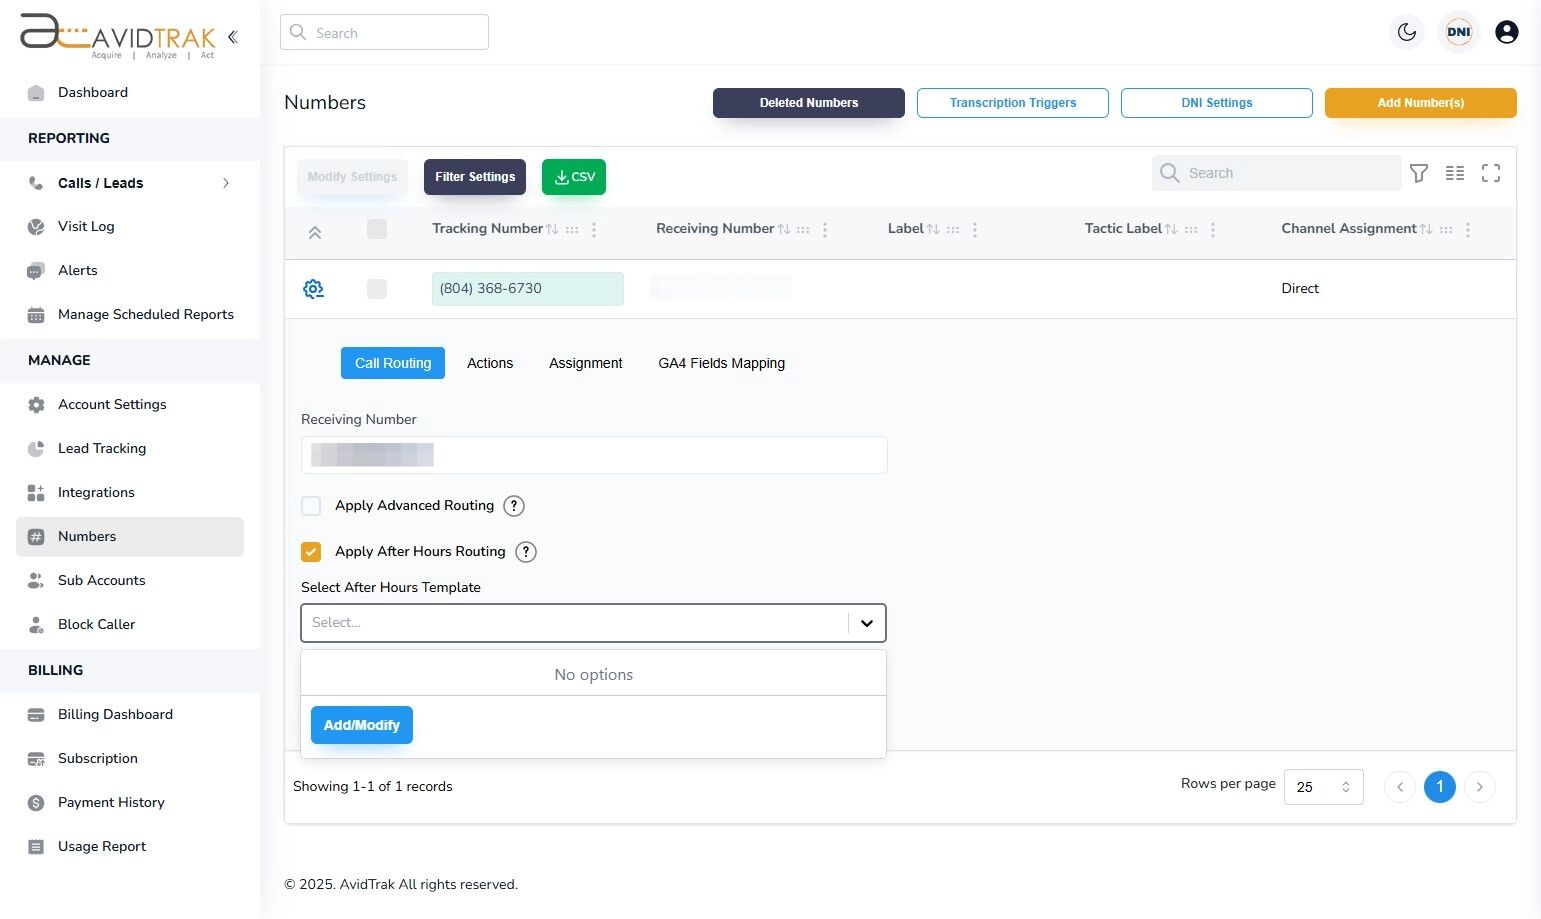Click the Billing Dashboard card icon
Viewport: 1541px width, 919px height.
coord(36,715)
